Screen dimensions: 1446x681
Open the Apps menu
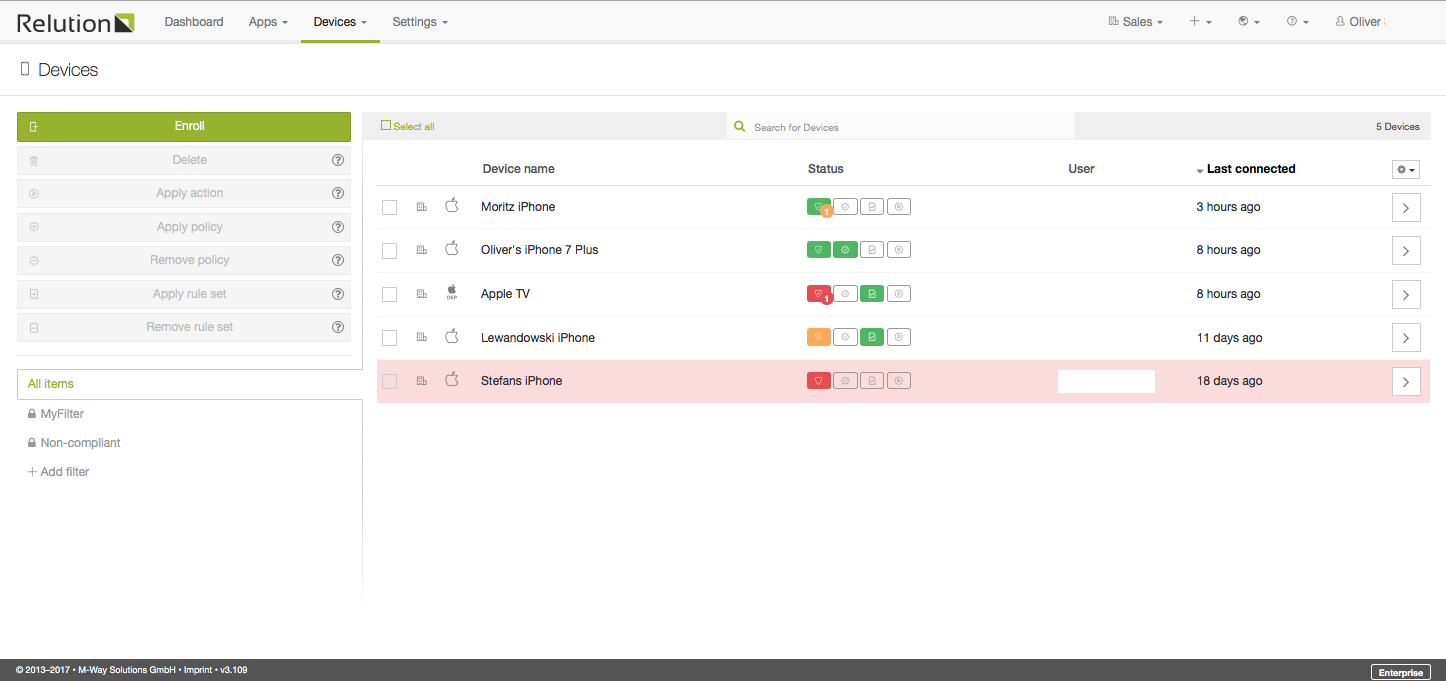tap(268, 22)
